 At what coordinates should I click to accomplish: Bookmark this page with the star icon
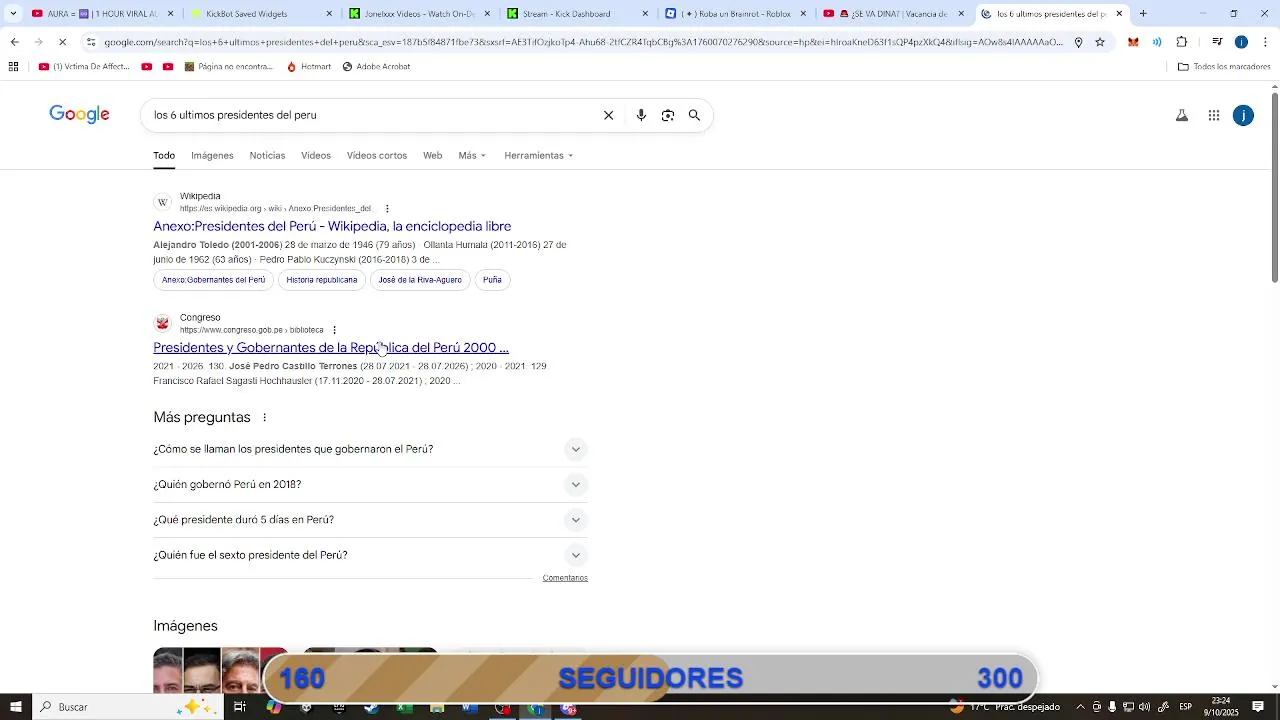(x=1100, y=42)
